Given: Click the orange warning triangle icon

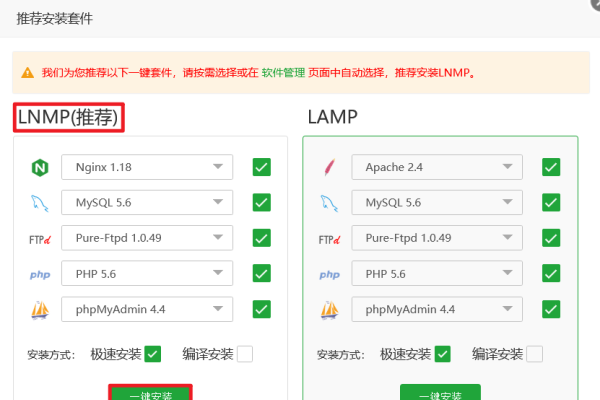Looking at the screenshot, I should 28,72.
